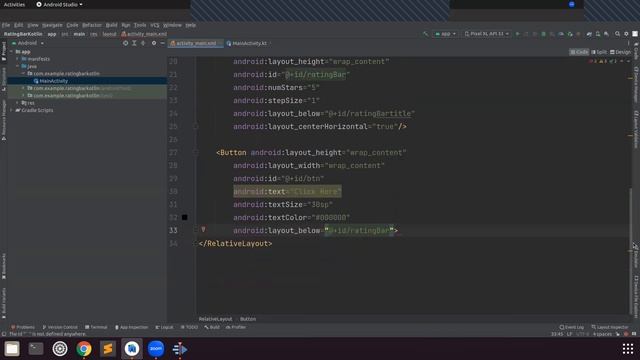Open the App Inspection tool window
Image resolution: width=640 pixels, height=360 pixels.
(131, 327)
